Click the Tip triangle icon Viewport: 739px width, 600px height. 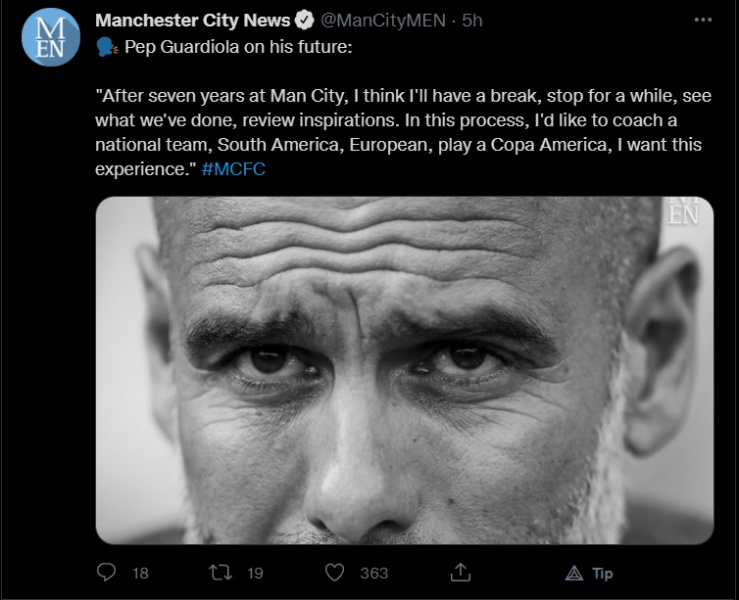coord(574,573)
